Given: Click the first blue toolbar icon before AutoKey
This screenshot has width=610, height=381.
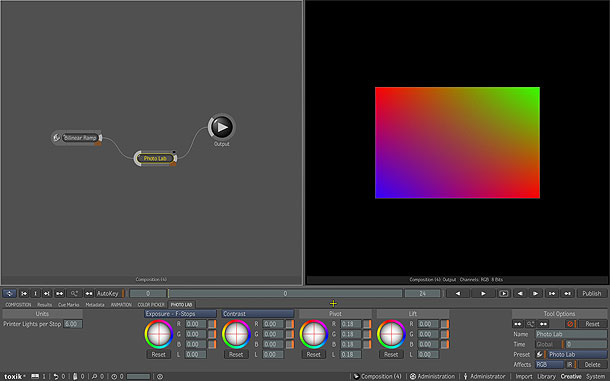Looking at the screenshot, I should 10,293.
